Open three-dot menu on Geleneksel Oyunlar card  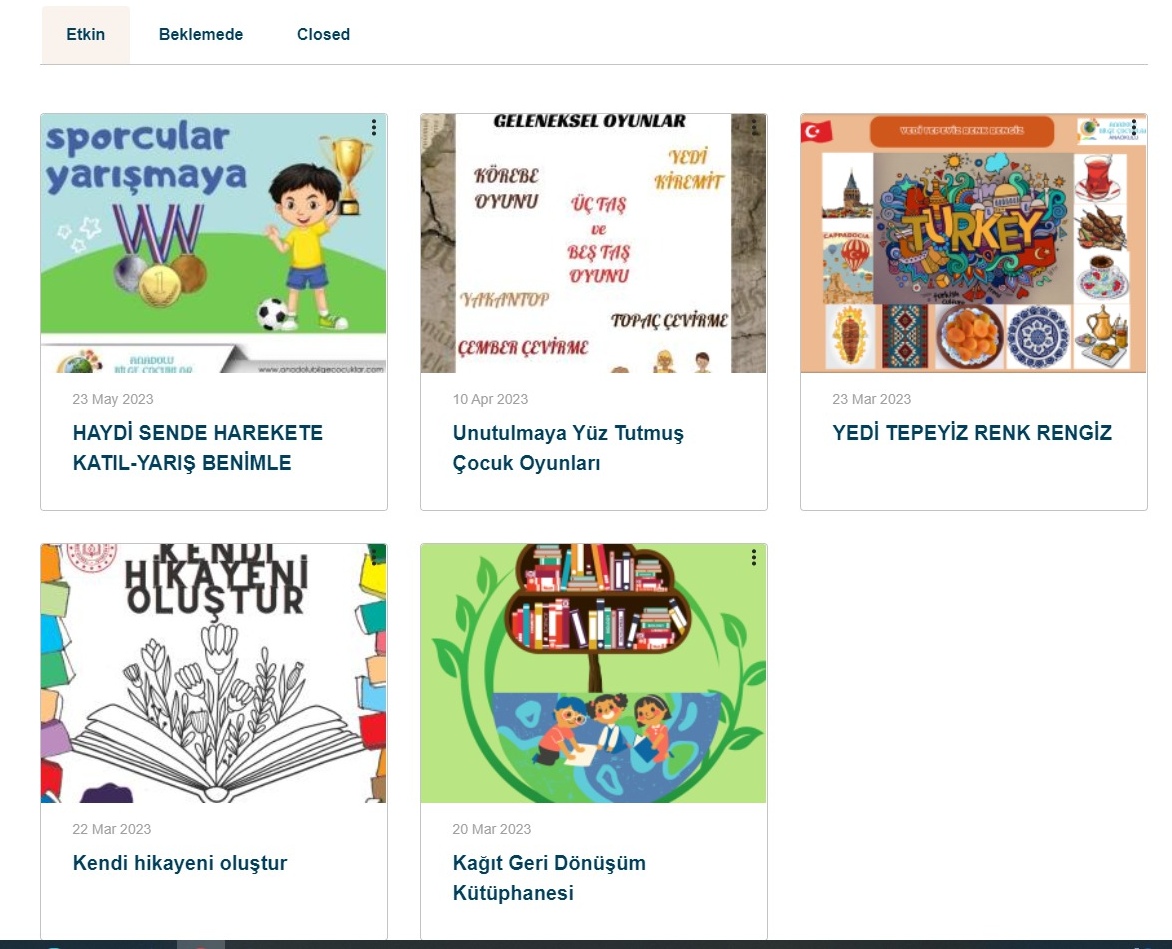tap(753, 128)
